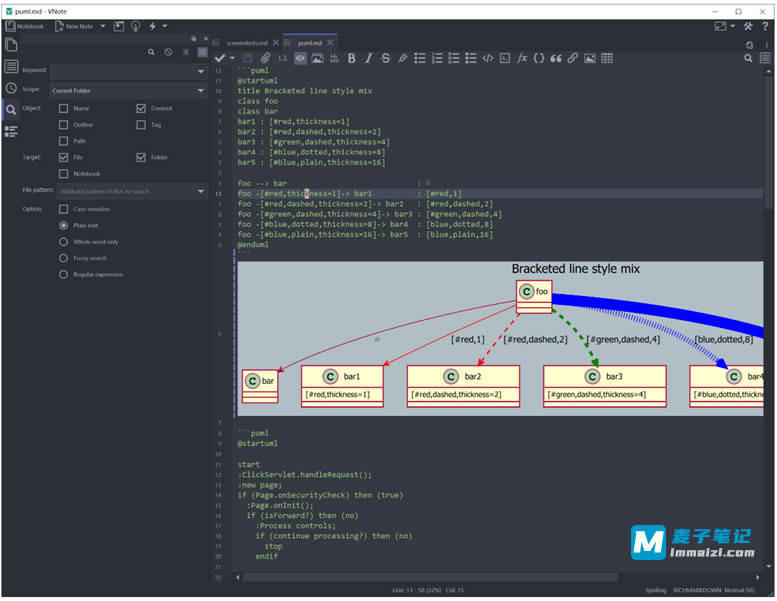
Task: Click the Quick Access lightning icon
Action: pyautogui.click(x=153, y=26)
